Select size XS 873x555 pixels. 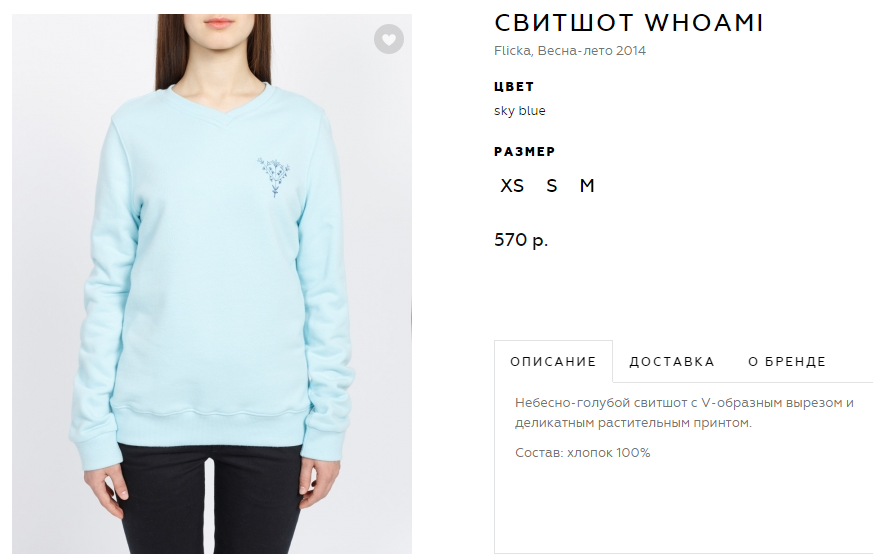pyautogui.click(x=512, y=185)
